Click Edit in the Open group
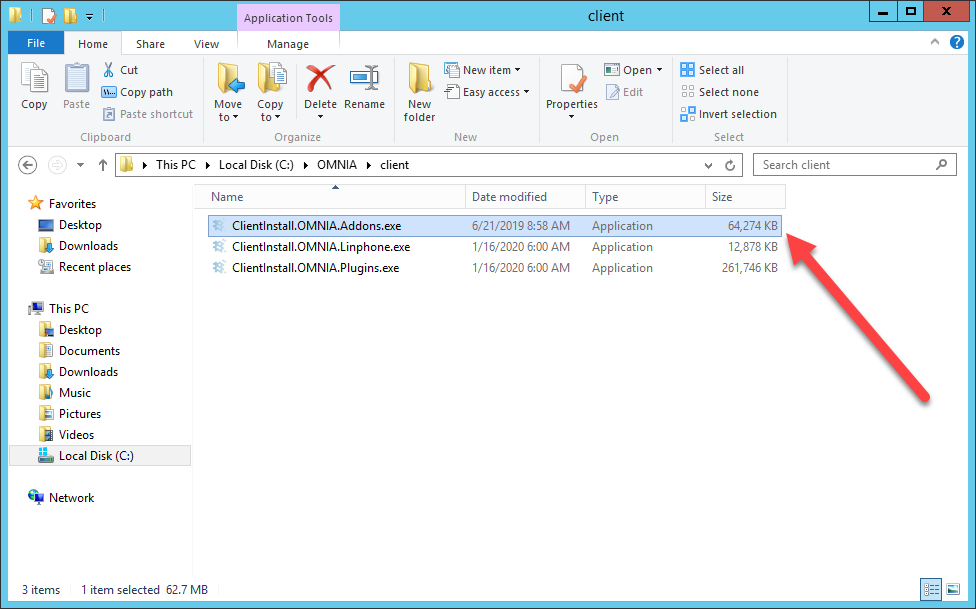The height and width of the screenshot is (609, 976). [624, 92]
